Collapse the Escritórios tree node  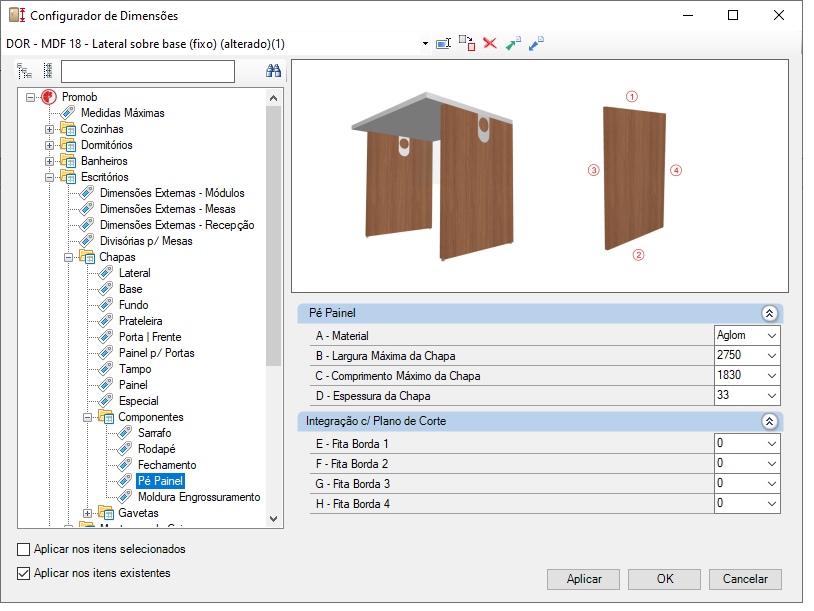coord(49,178)
